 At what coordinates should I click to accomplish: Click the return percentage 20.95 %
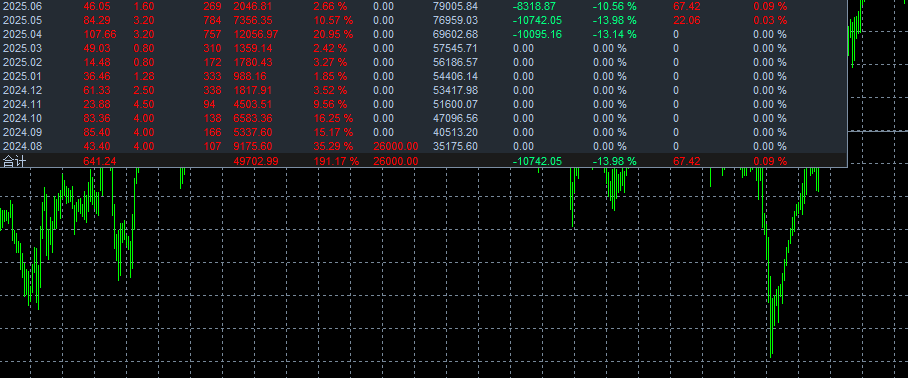click(333, 34)
